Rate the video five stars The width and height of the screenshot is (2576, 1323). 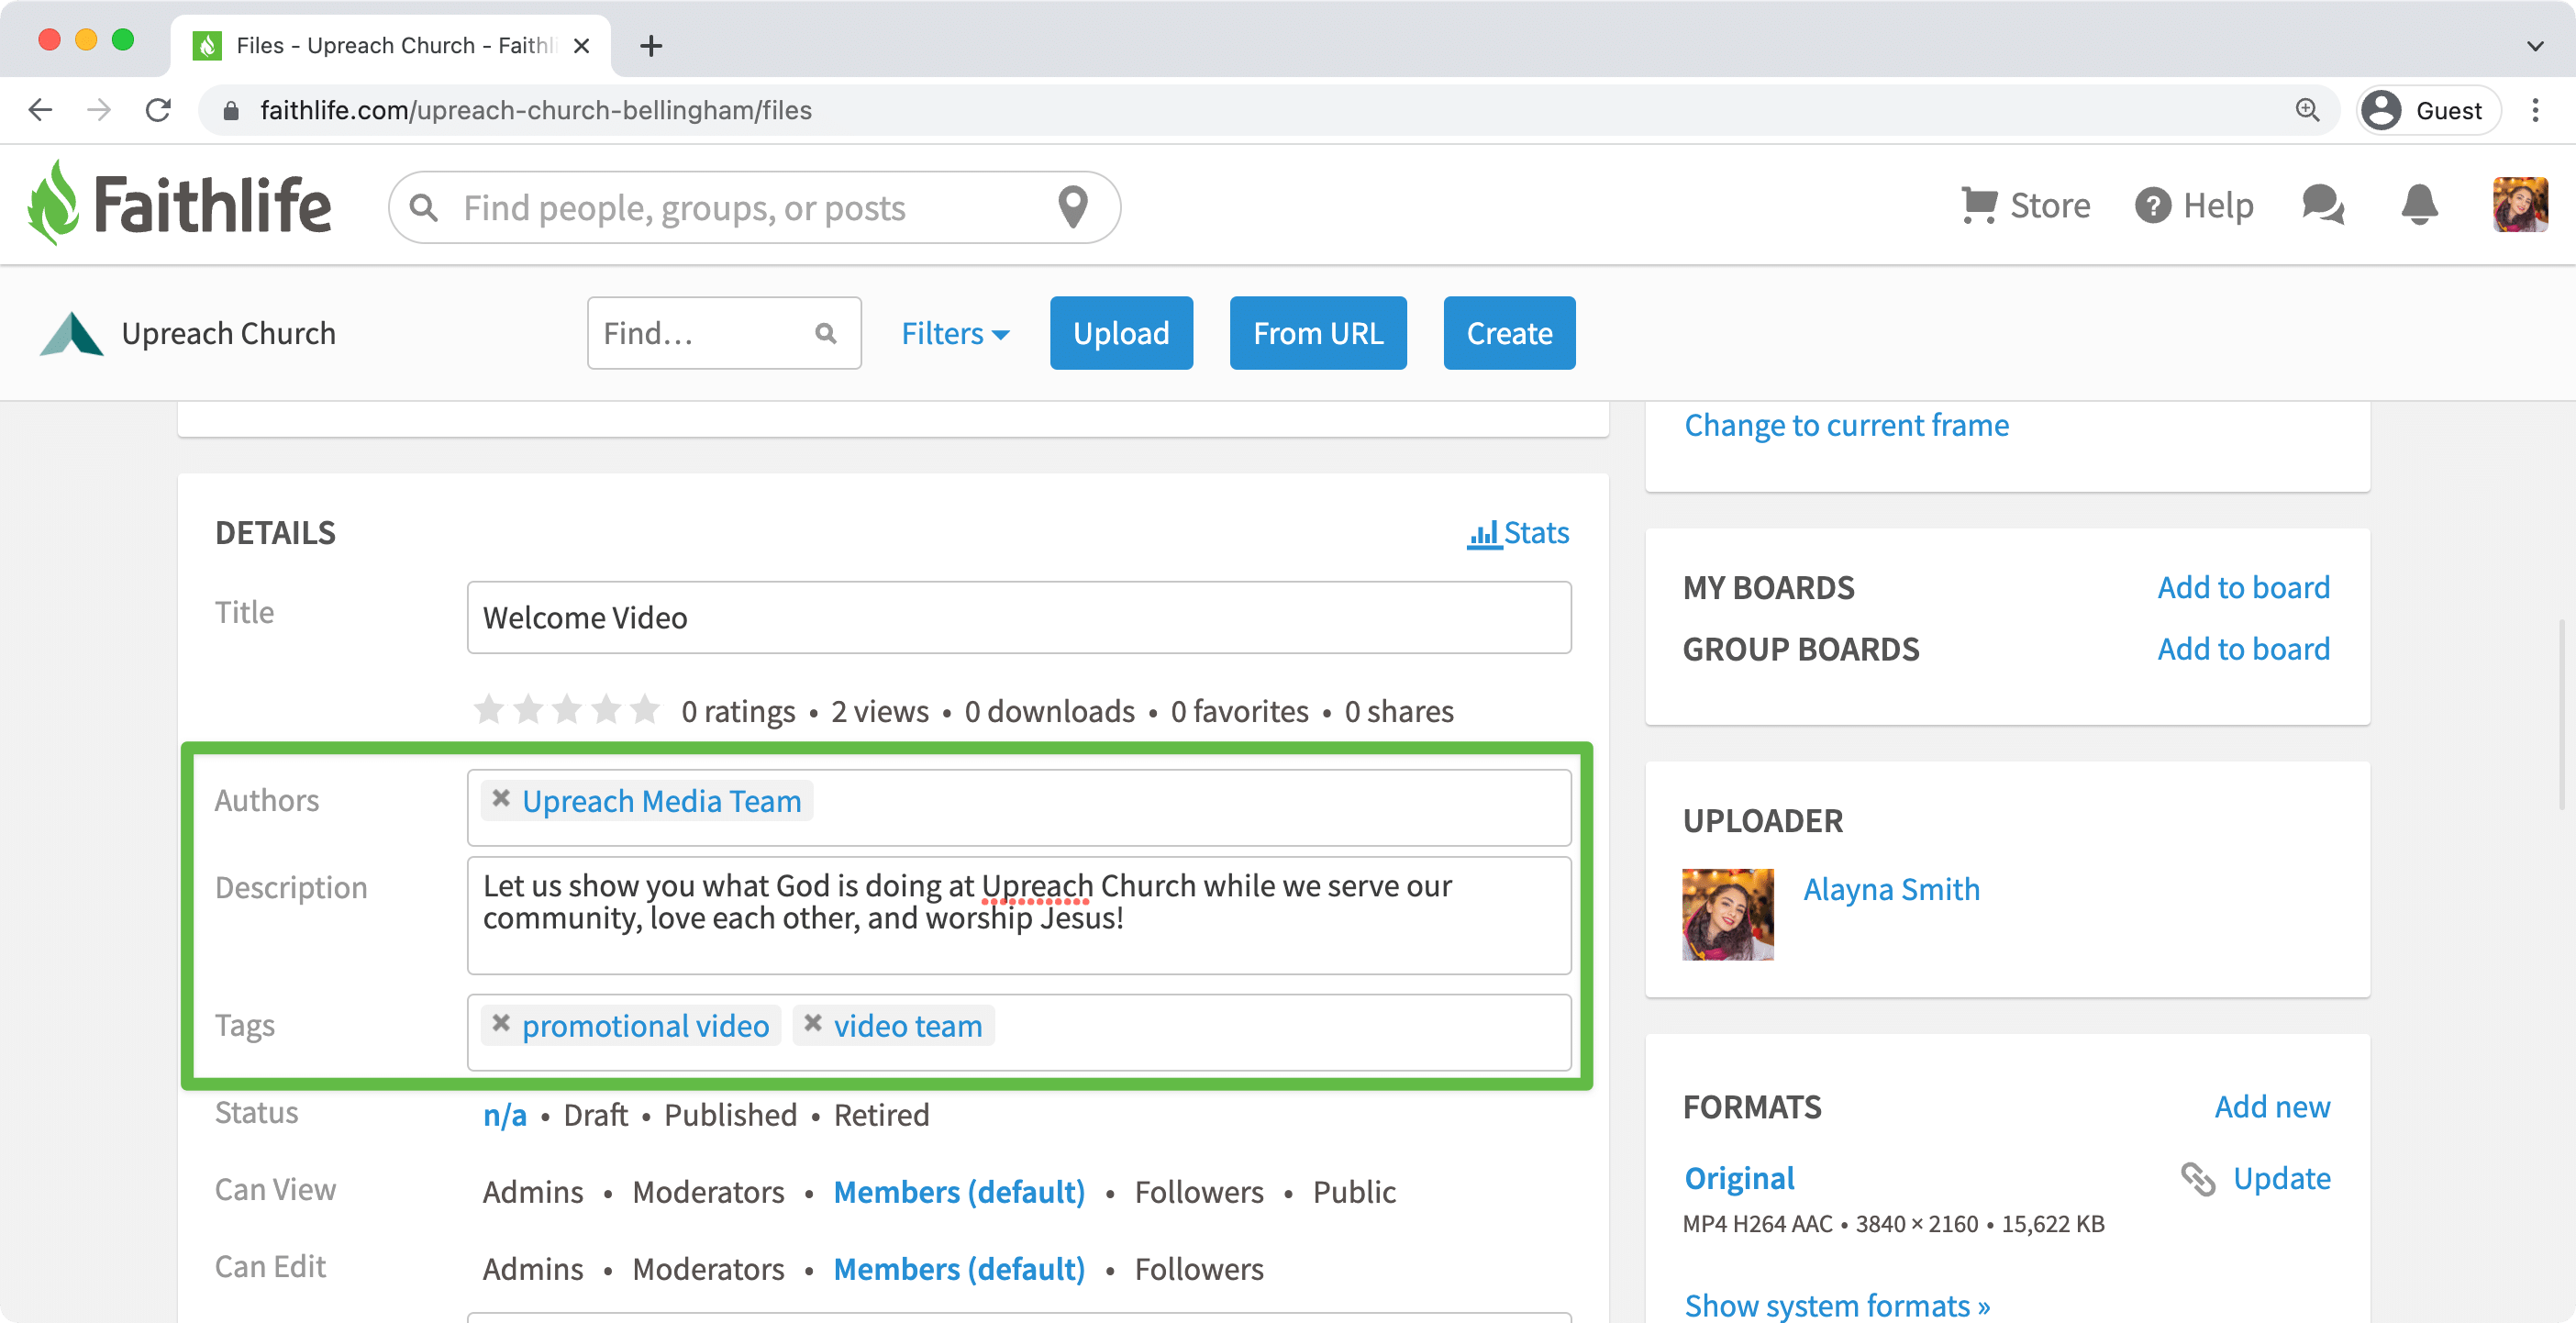[645, 710]
